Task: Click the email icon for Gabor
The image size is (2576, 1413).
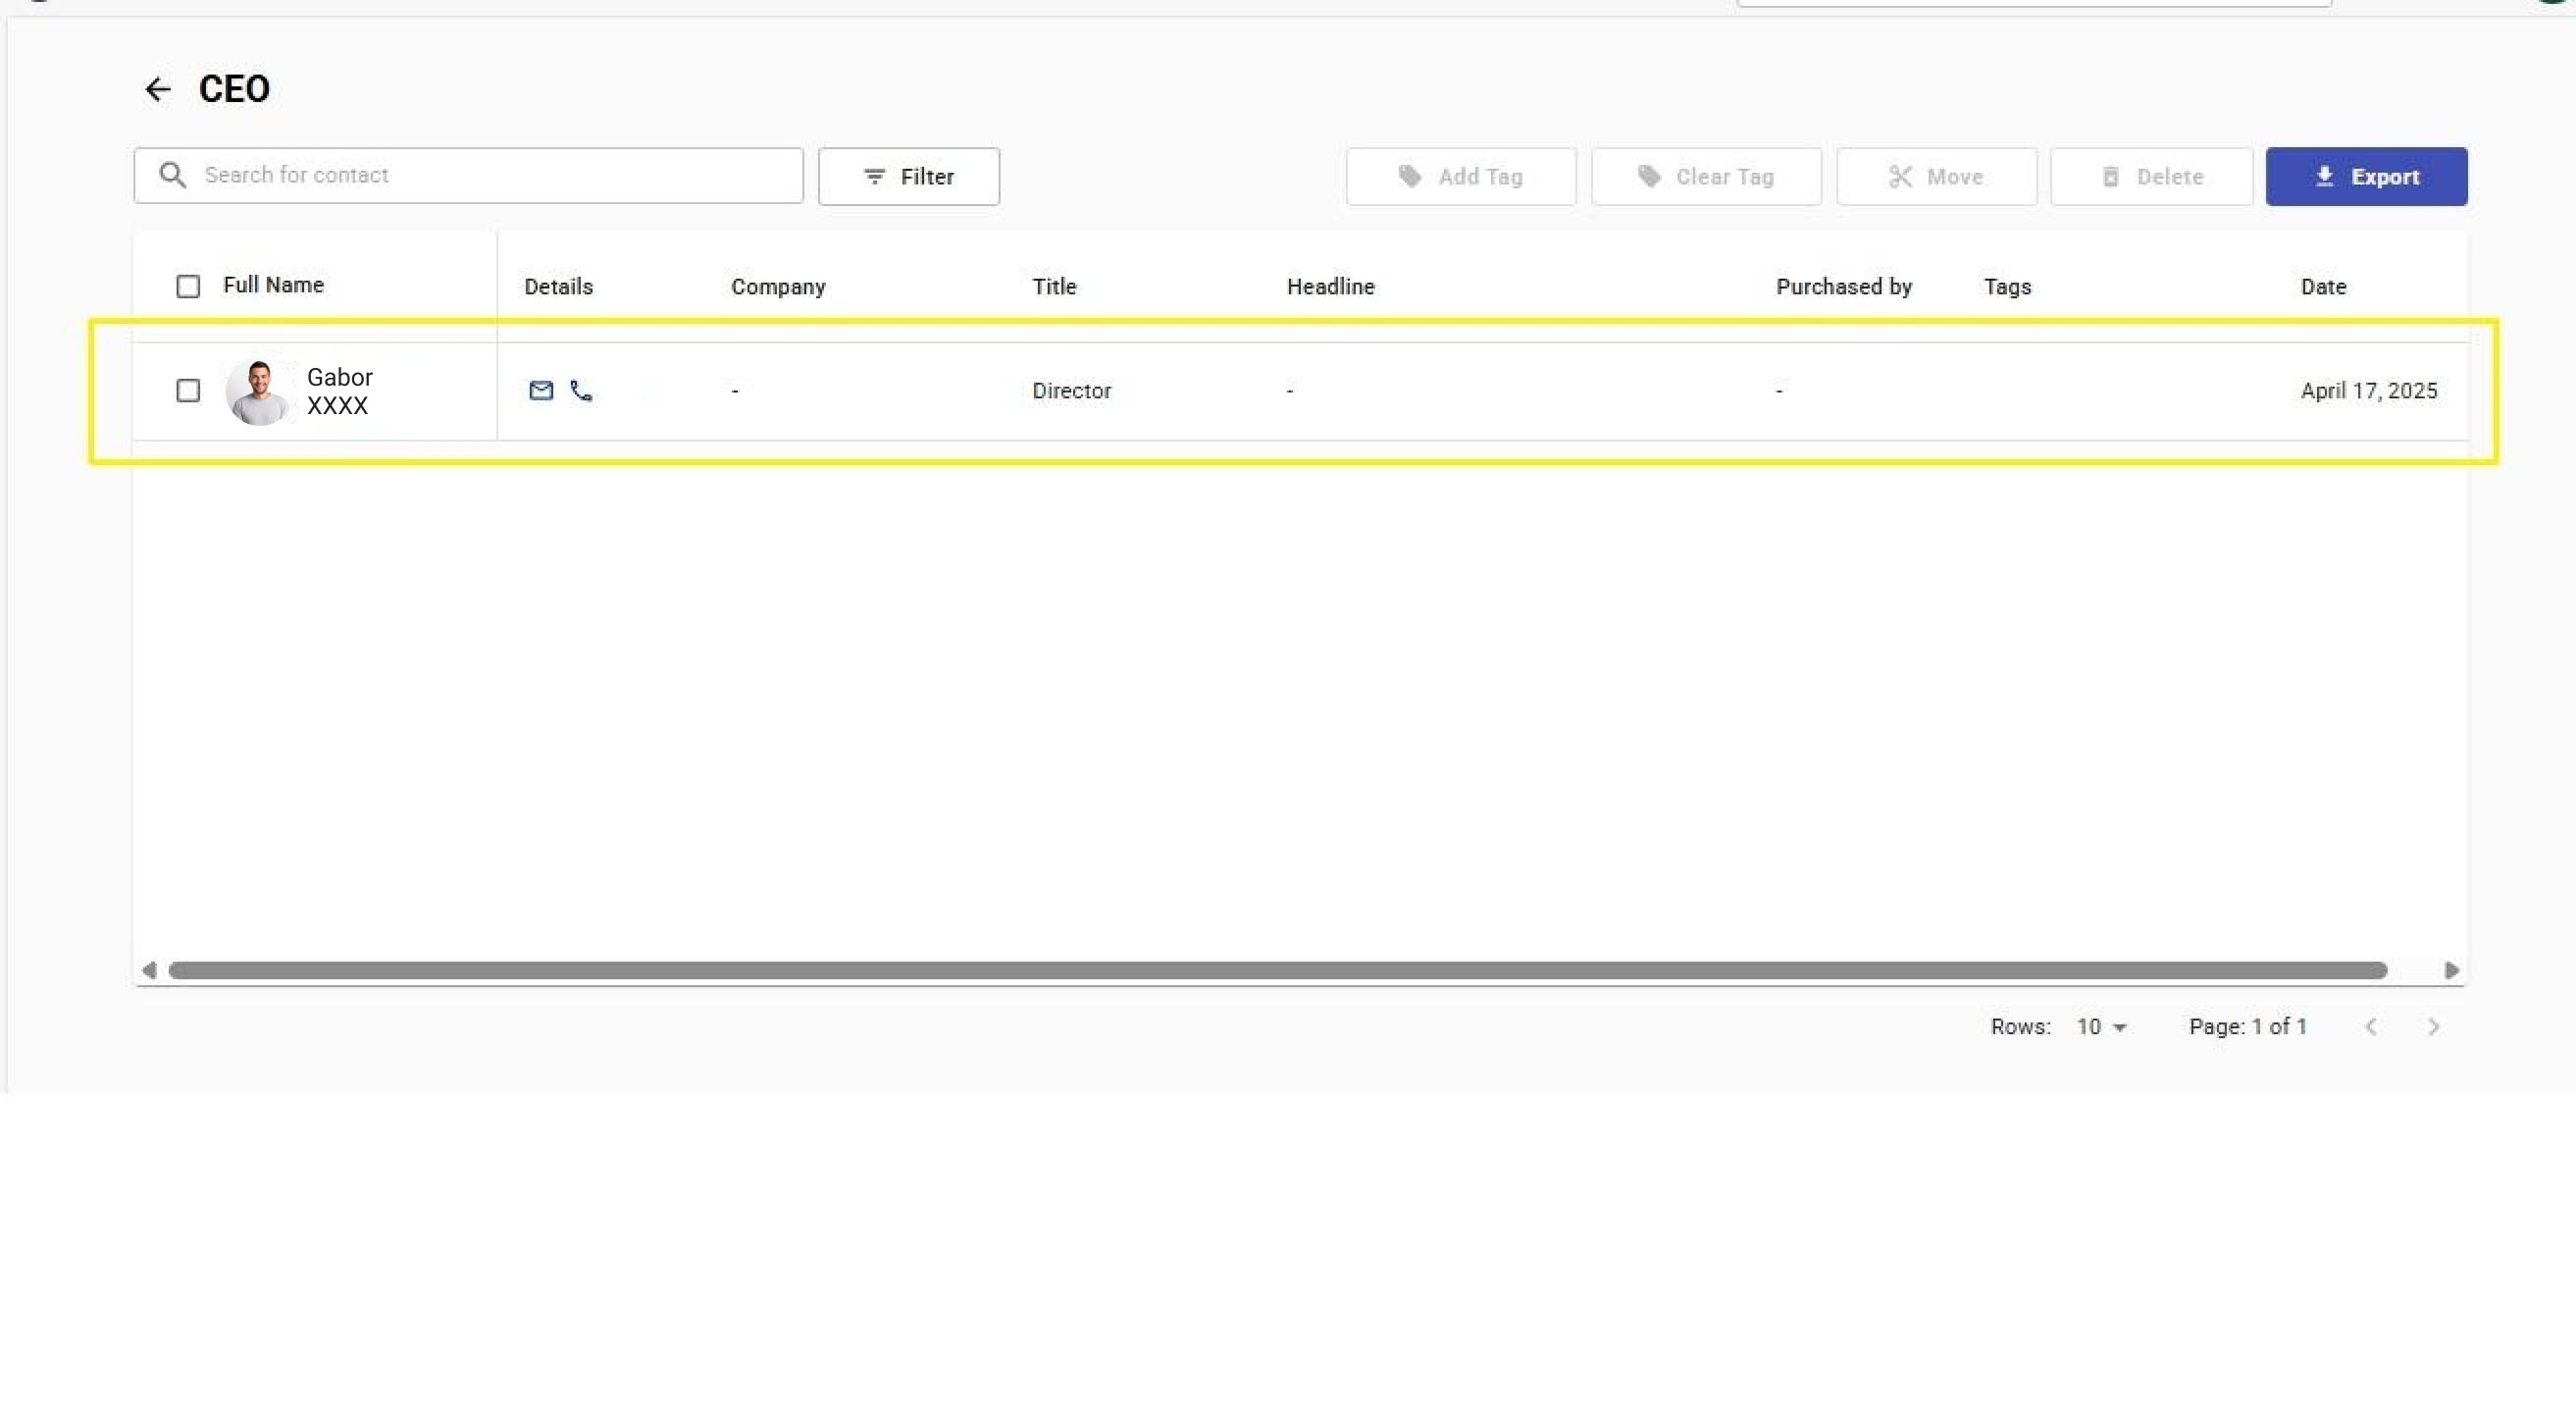Action: click(x=541, y=390)
